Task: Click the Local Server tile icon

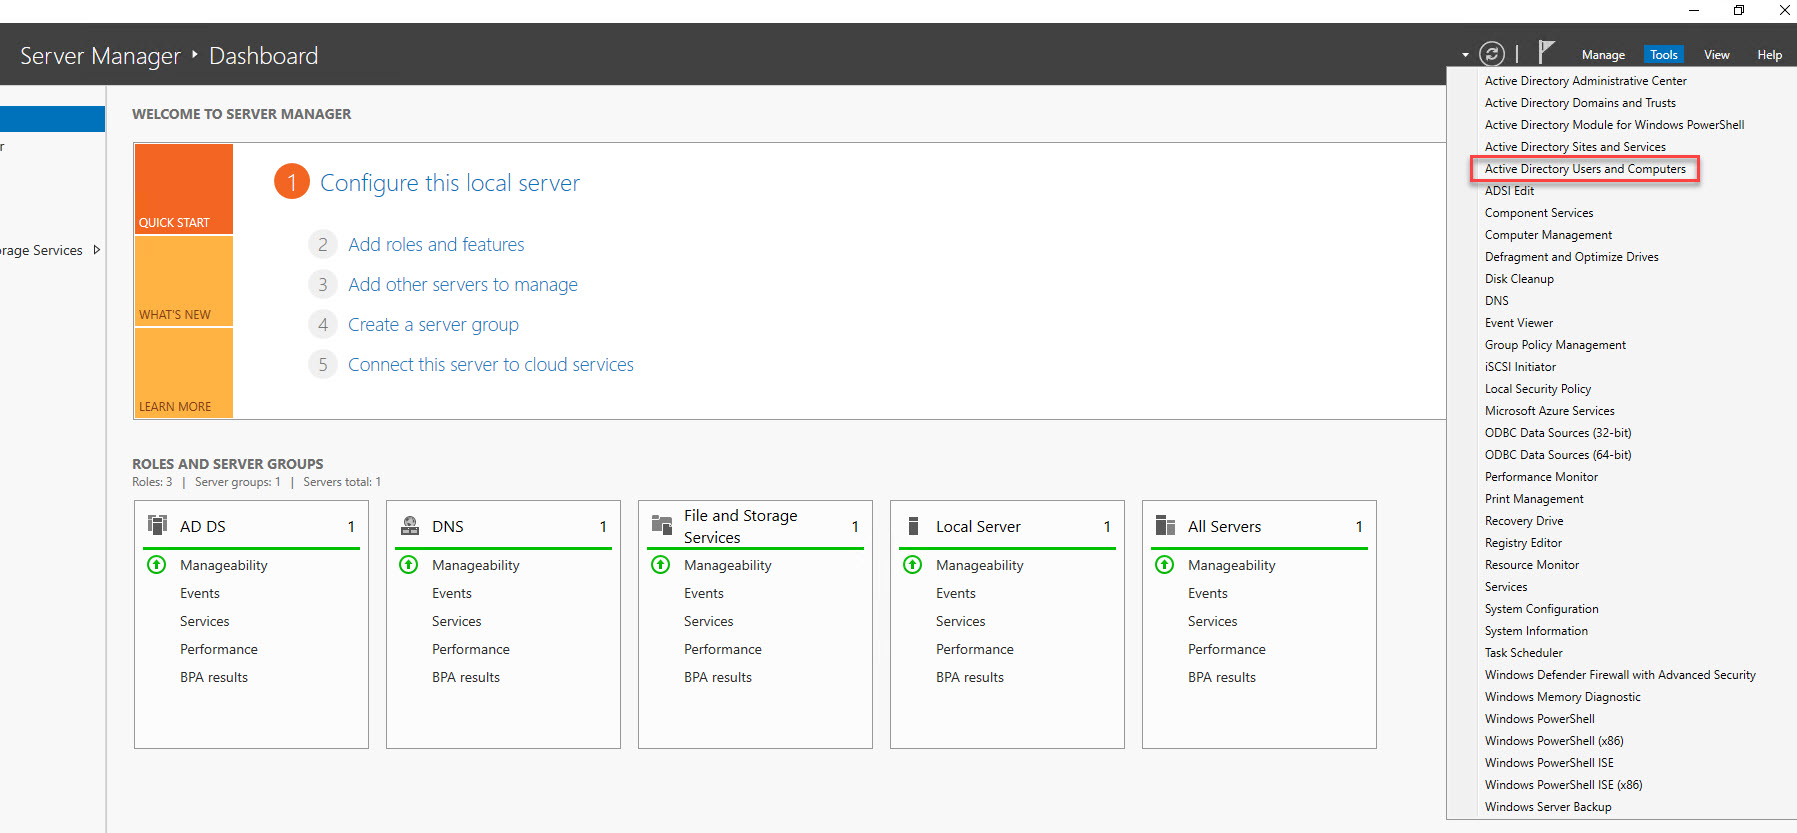Action: pos(913,525)
